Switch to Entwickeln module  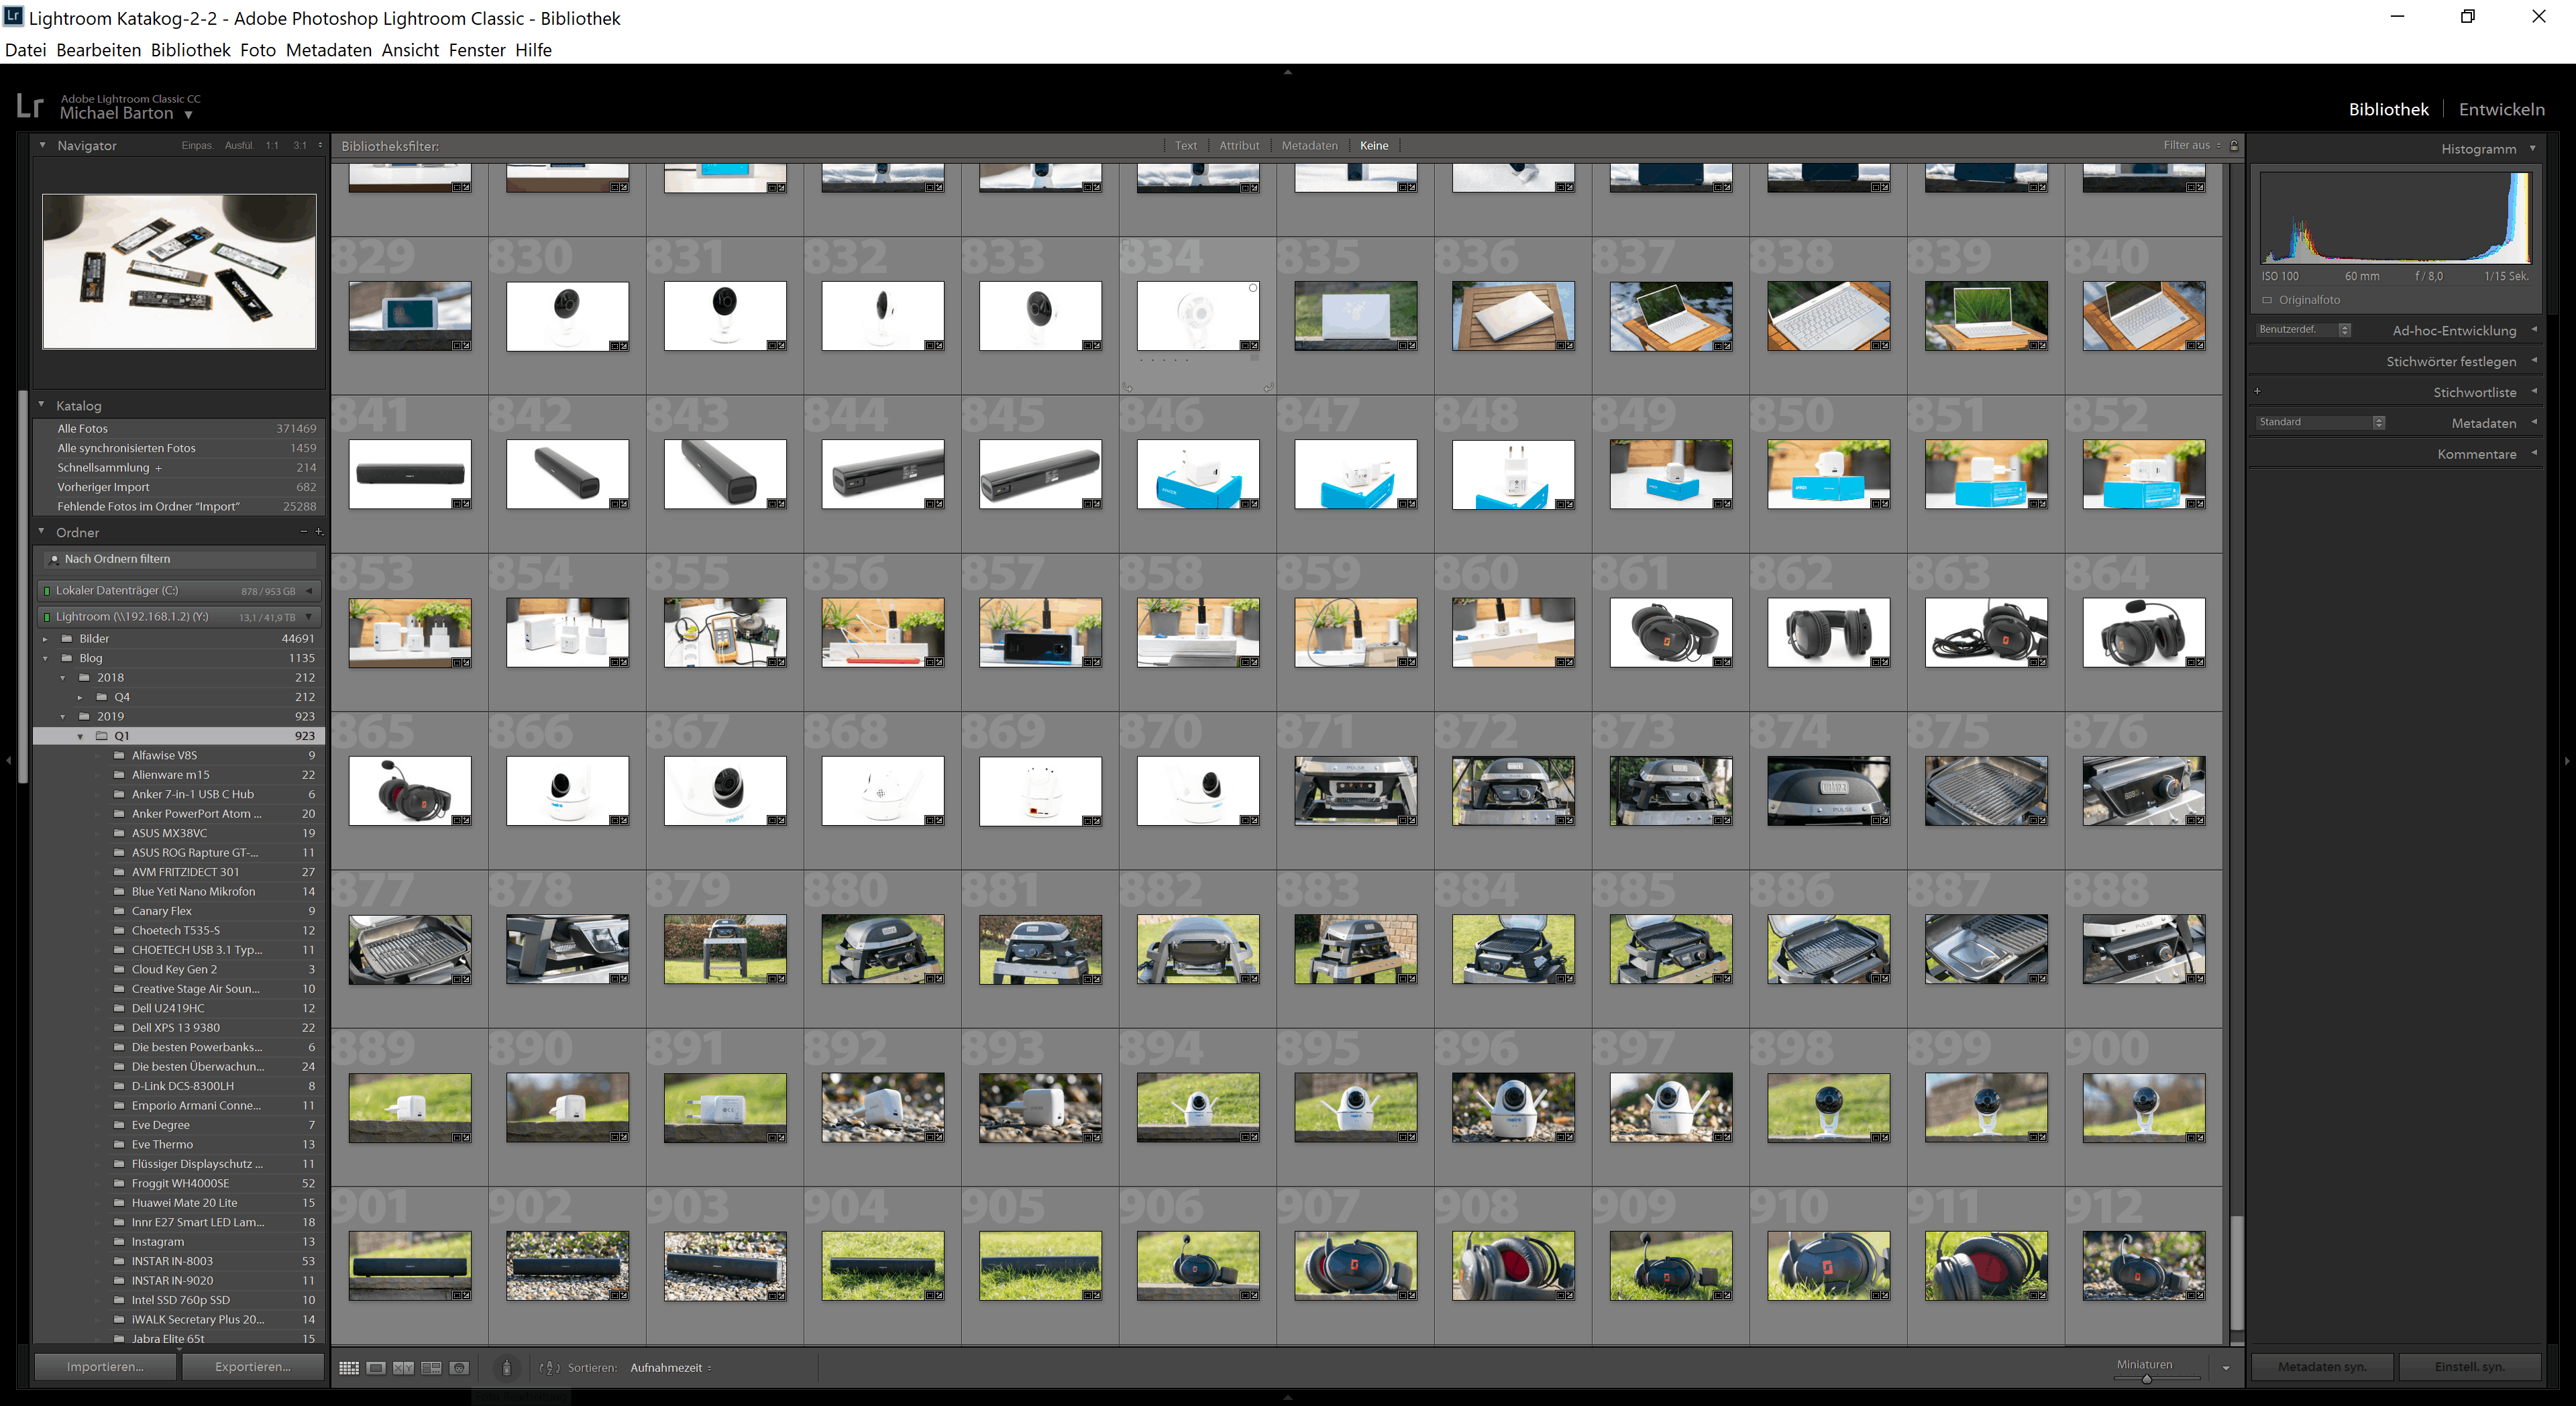[x=2501, y=109]
